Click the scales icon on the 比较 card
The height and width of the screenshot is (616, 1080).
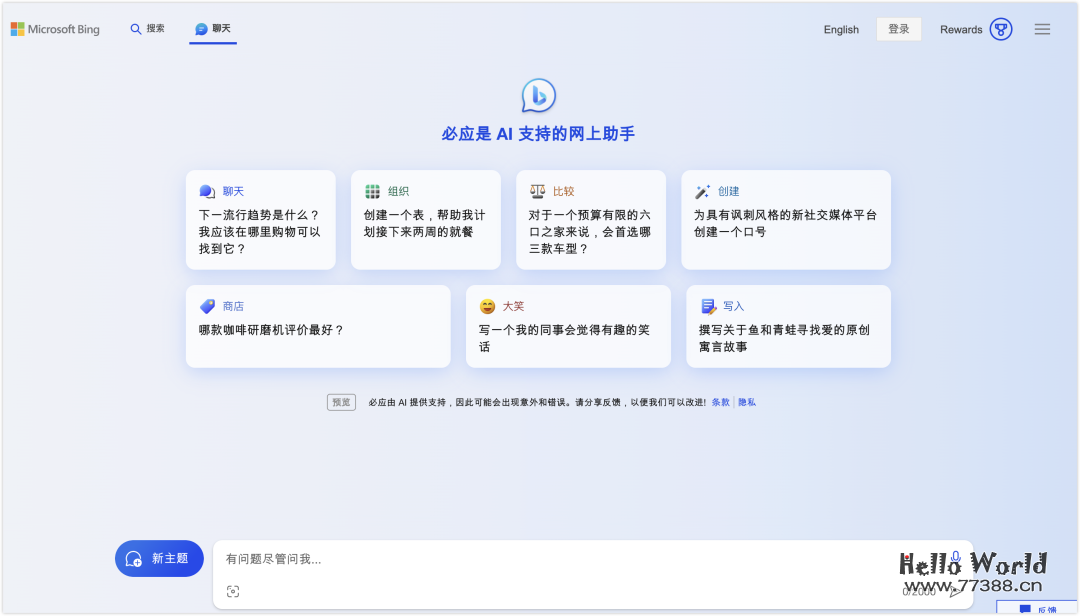(x=536, y=190)
